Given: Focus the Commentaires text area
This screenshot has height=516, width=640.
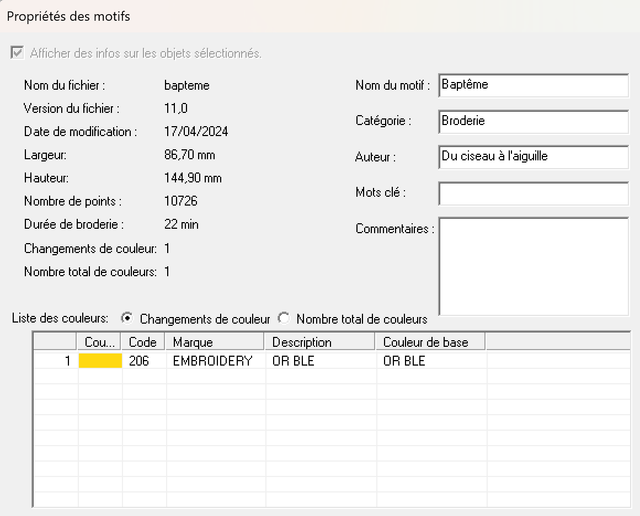Looking at the screenshot, I should (x=533, y=265).
